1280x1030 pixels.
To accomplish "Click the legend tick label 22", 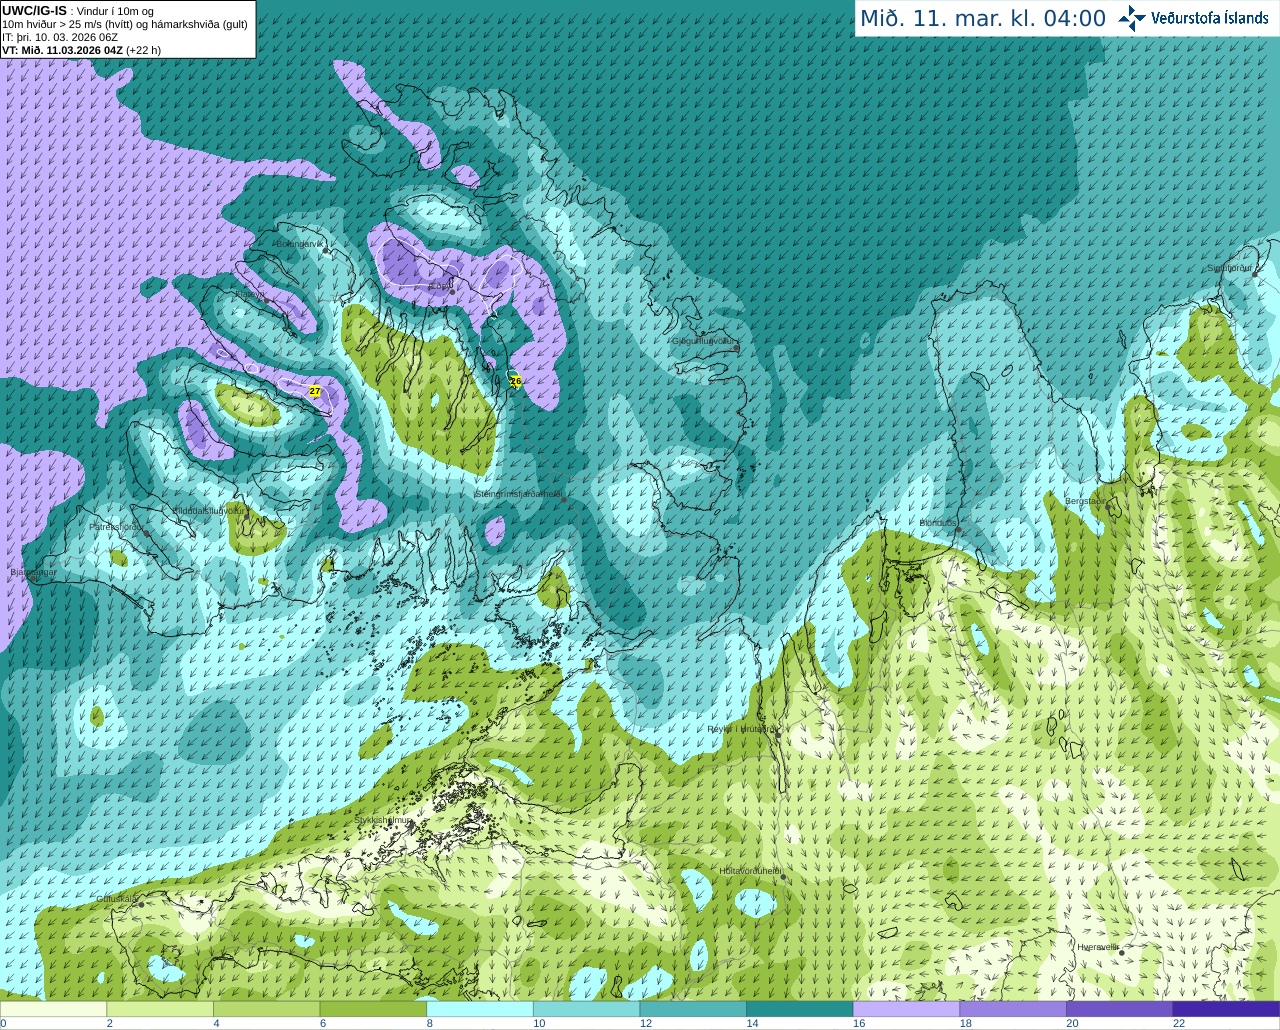I will 1178,1023.
